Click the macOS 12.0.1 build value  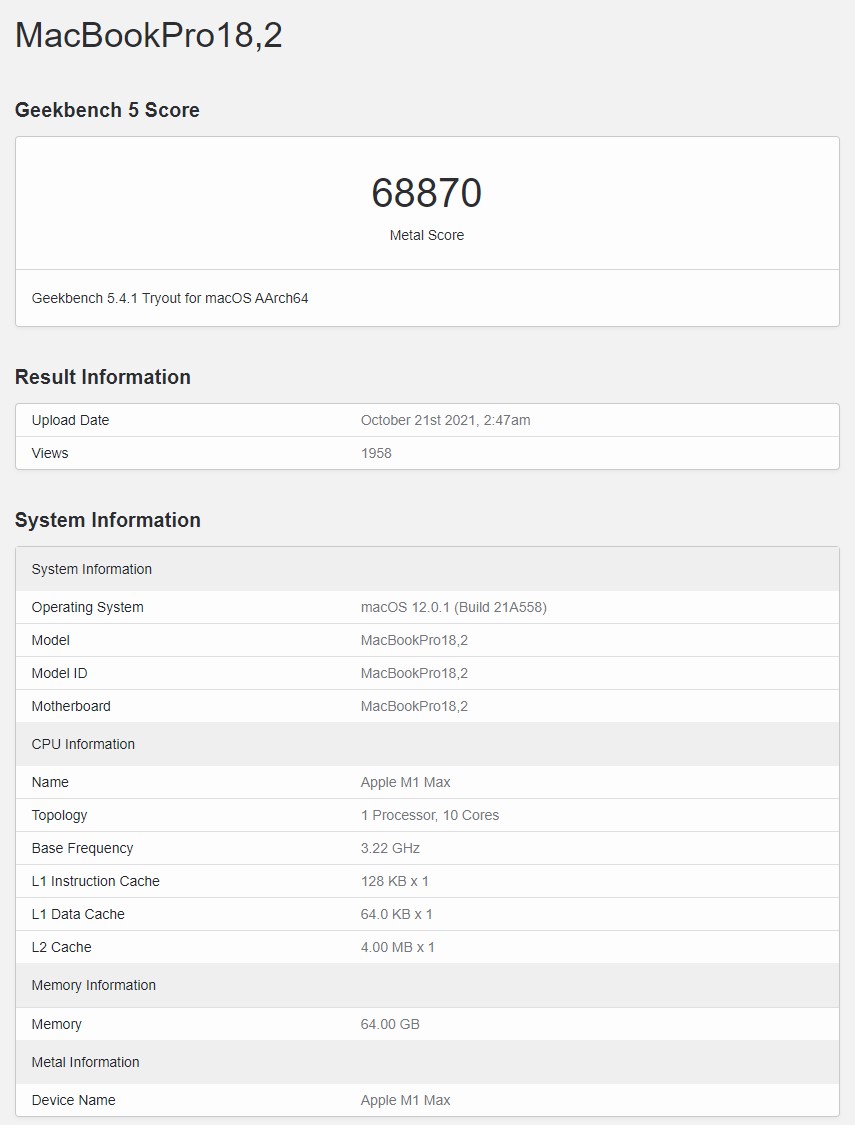(x=453, y=607)
